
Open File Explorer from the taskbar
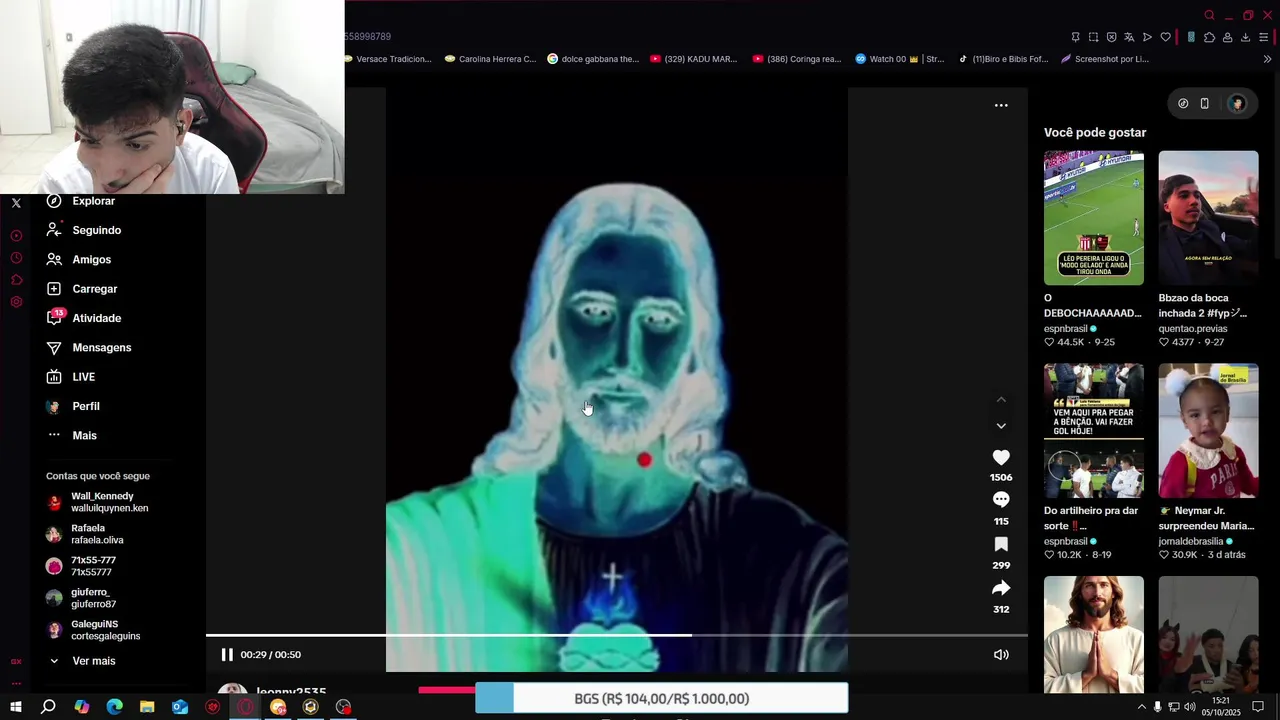coord(147,707)
